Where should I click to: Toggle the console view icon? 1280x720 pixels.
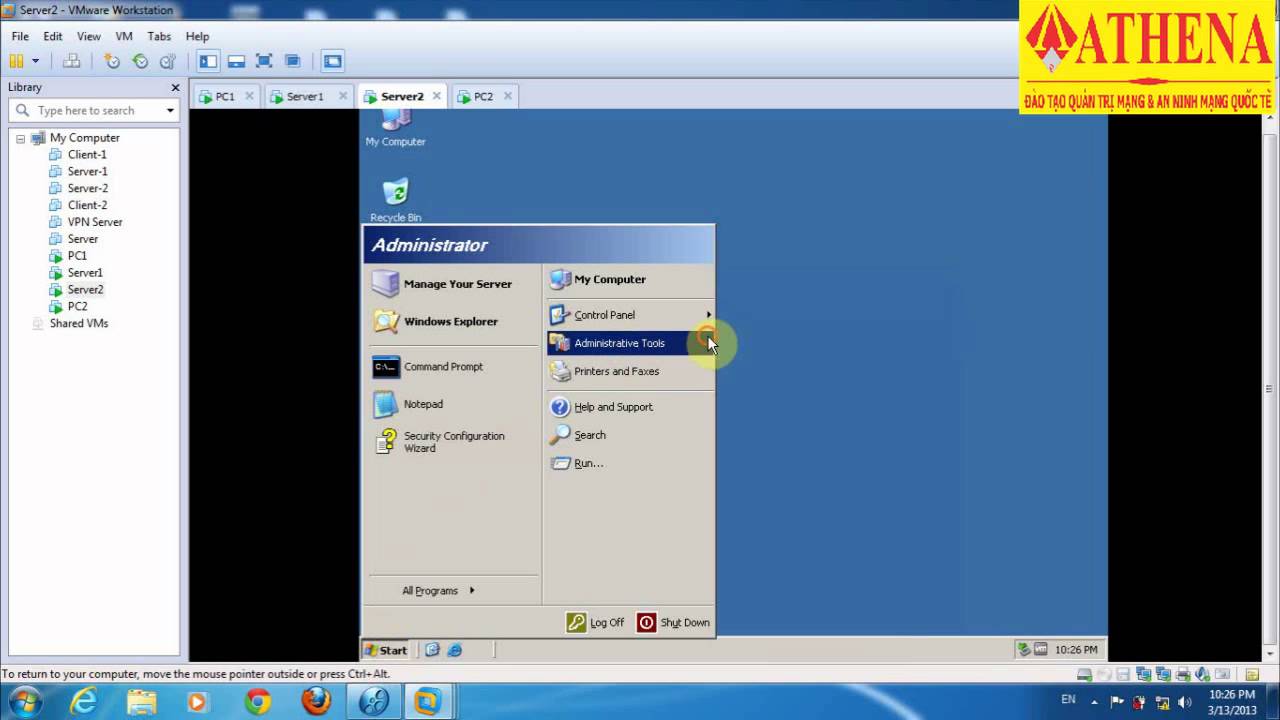[x=332, y=61]
